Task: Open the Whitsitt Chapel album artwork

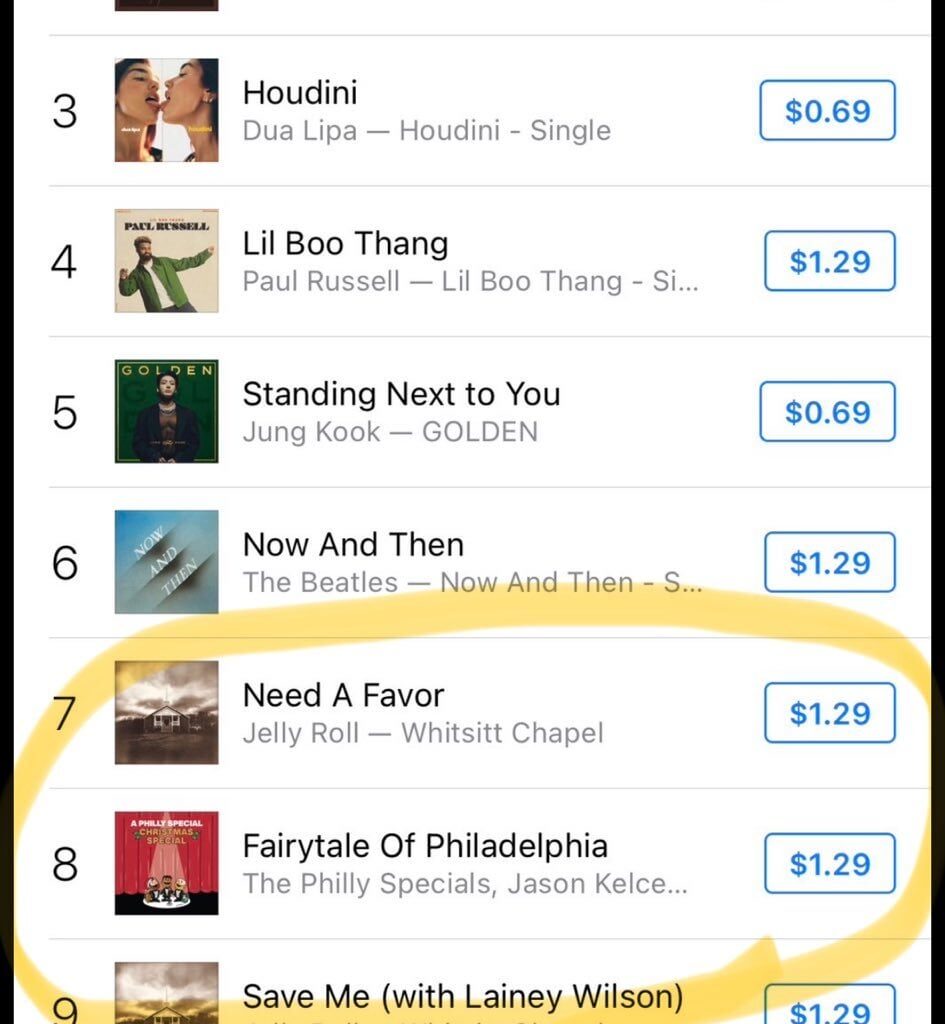Action: click(166, 713)
